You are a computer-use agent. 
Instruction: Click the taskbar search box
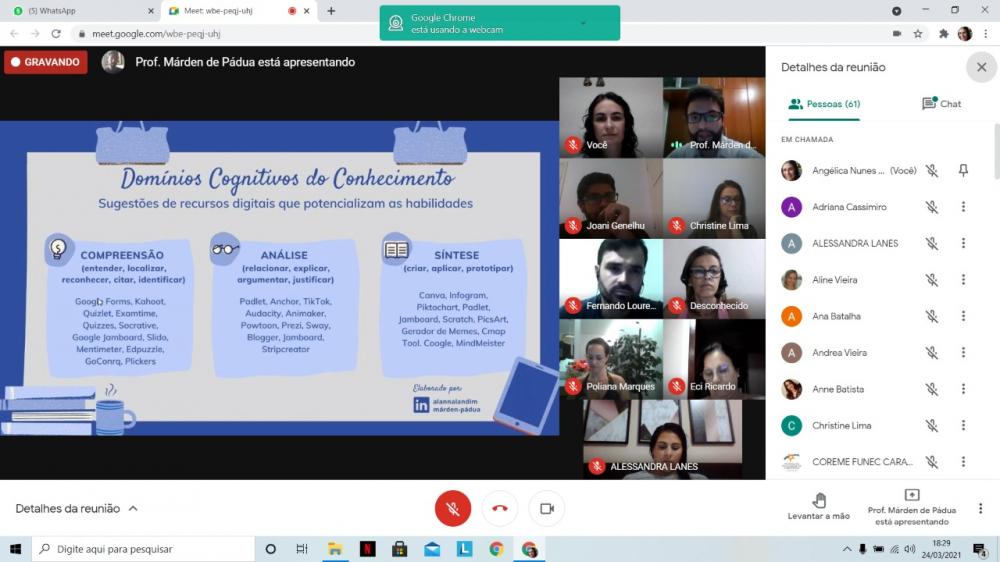(x=143, y=549)
